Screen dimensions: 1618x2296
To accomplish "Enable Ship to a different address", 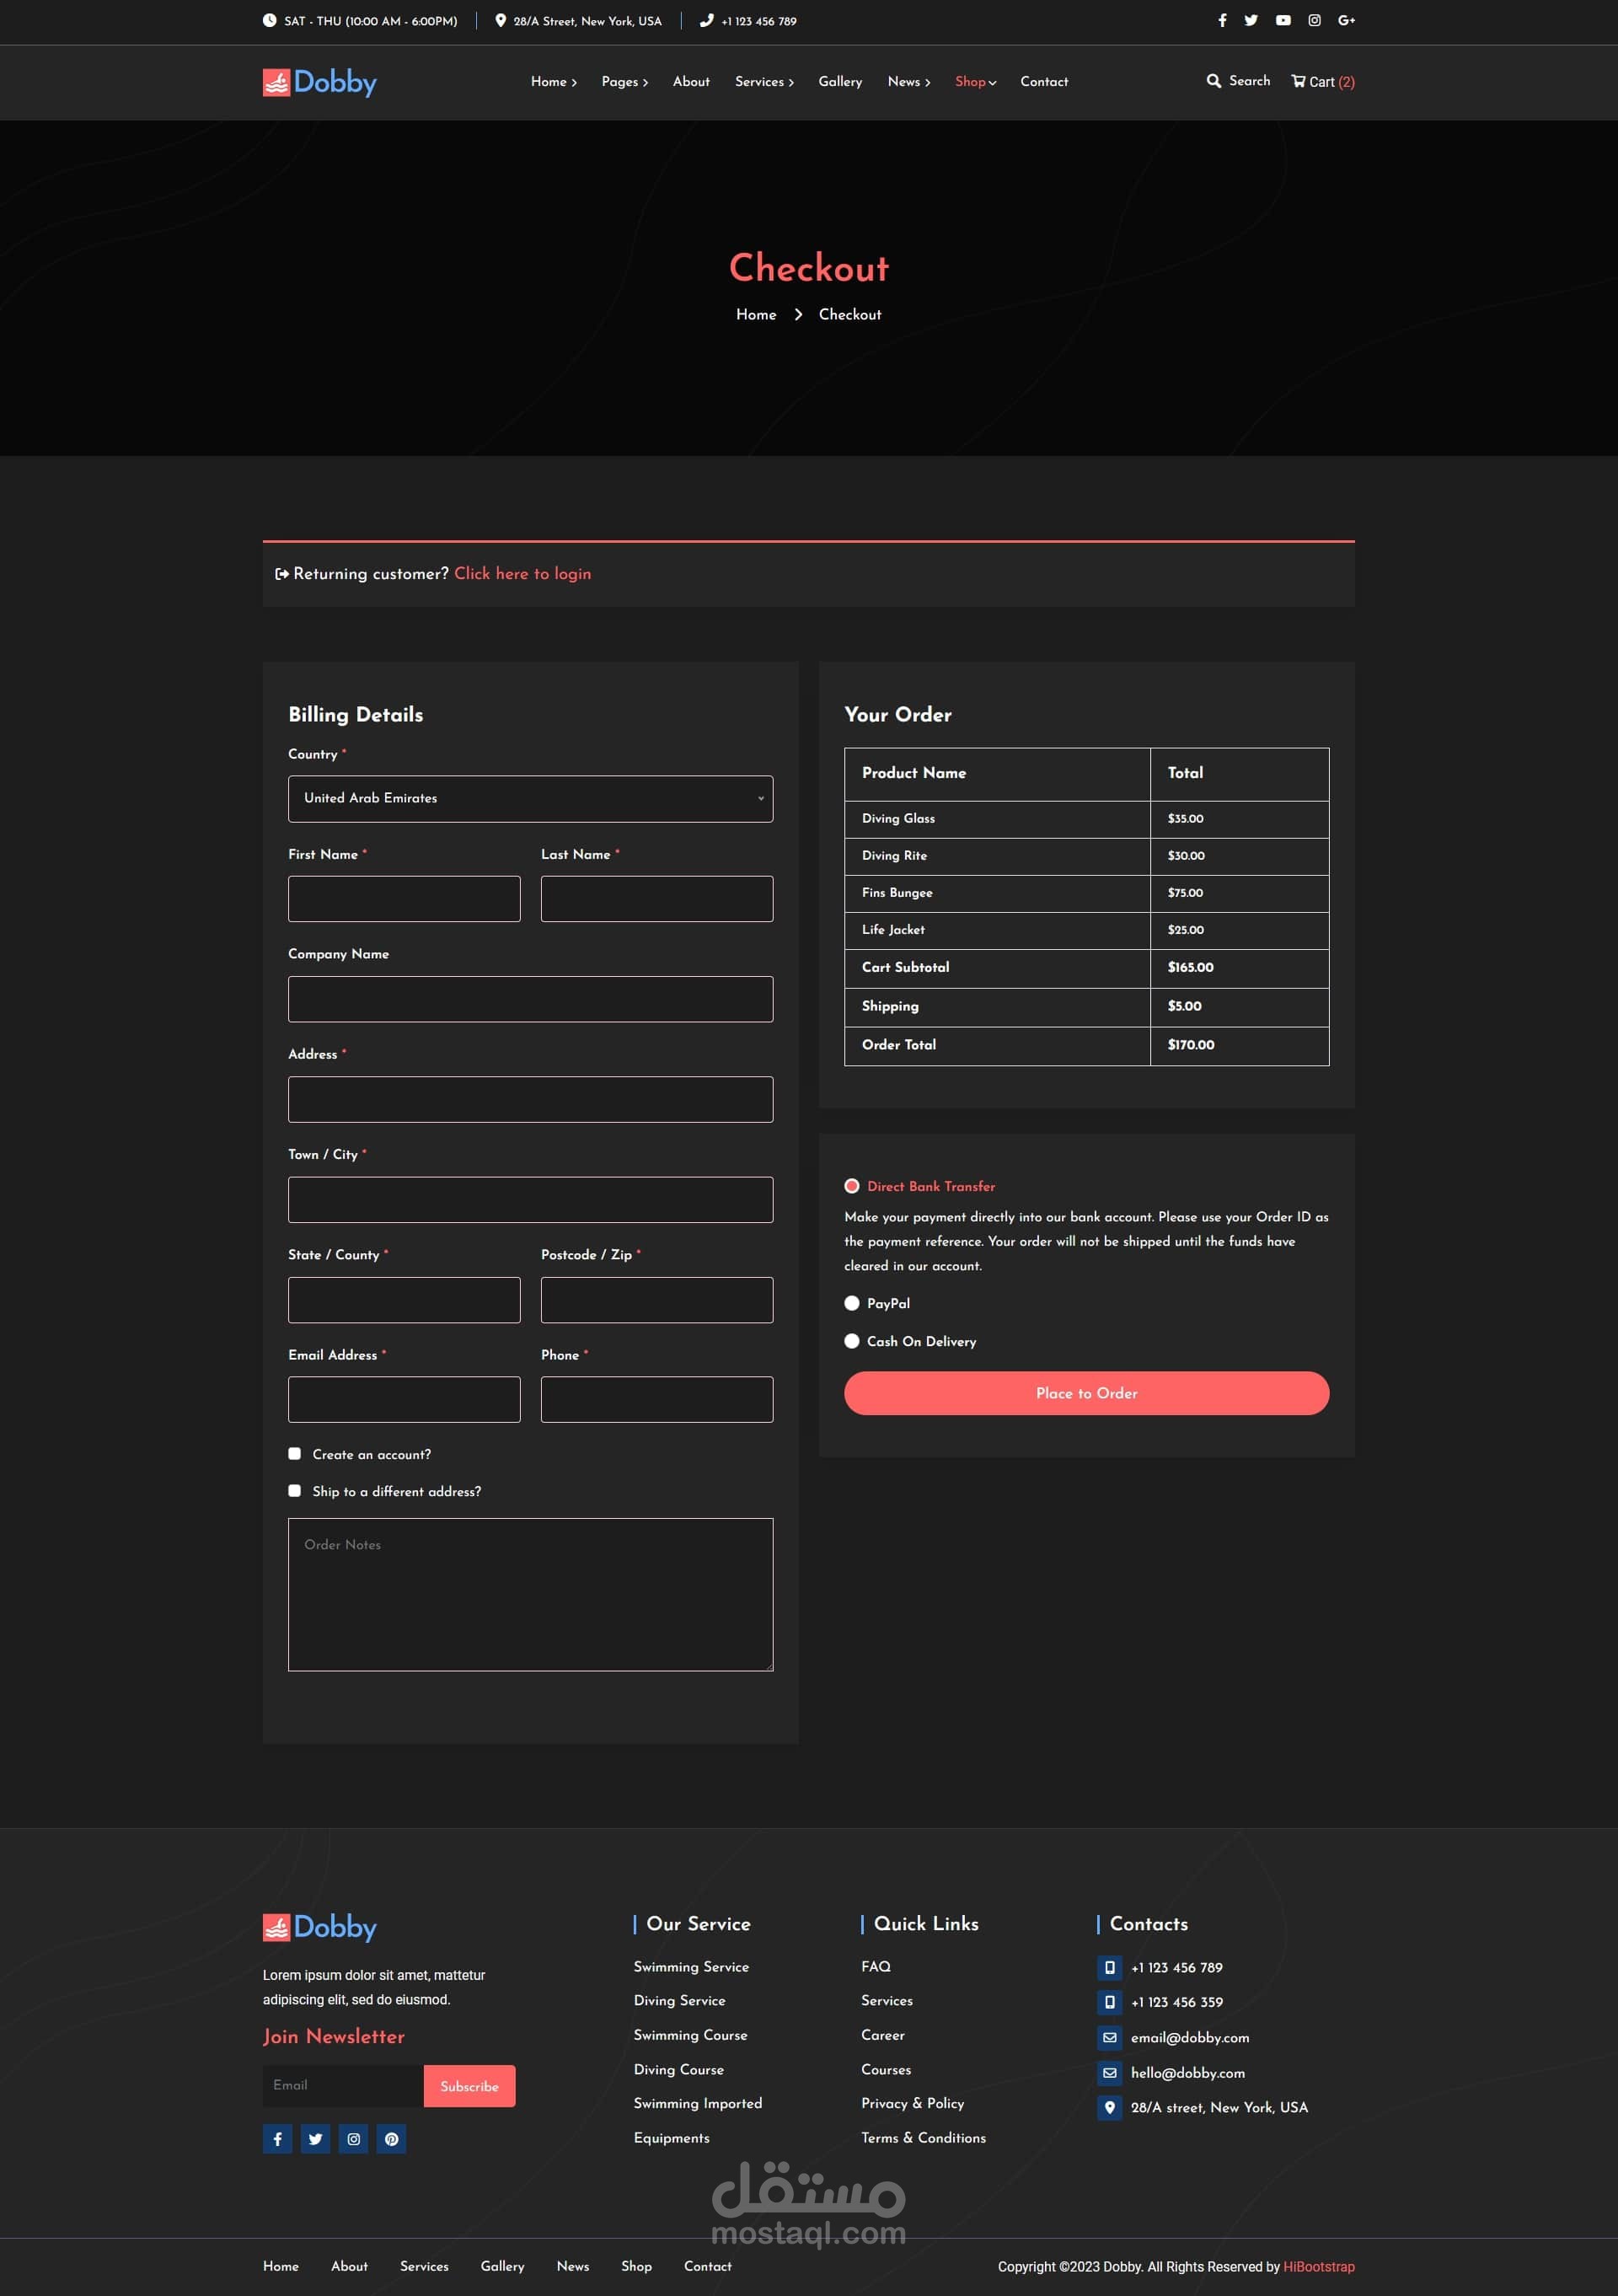I will (x=295, y=1491).
